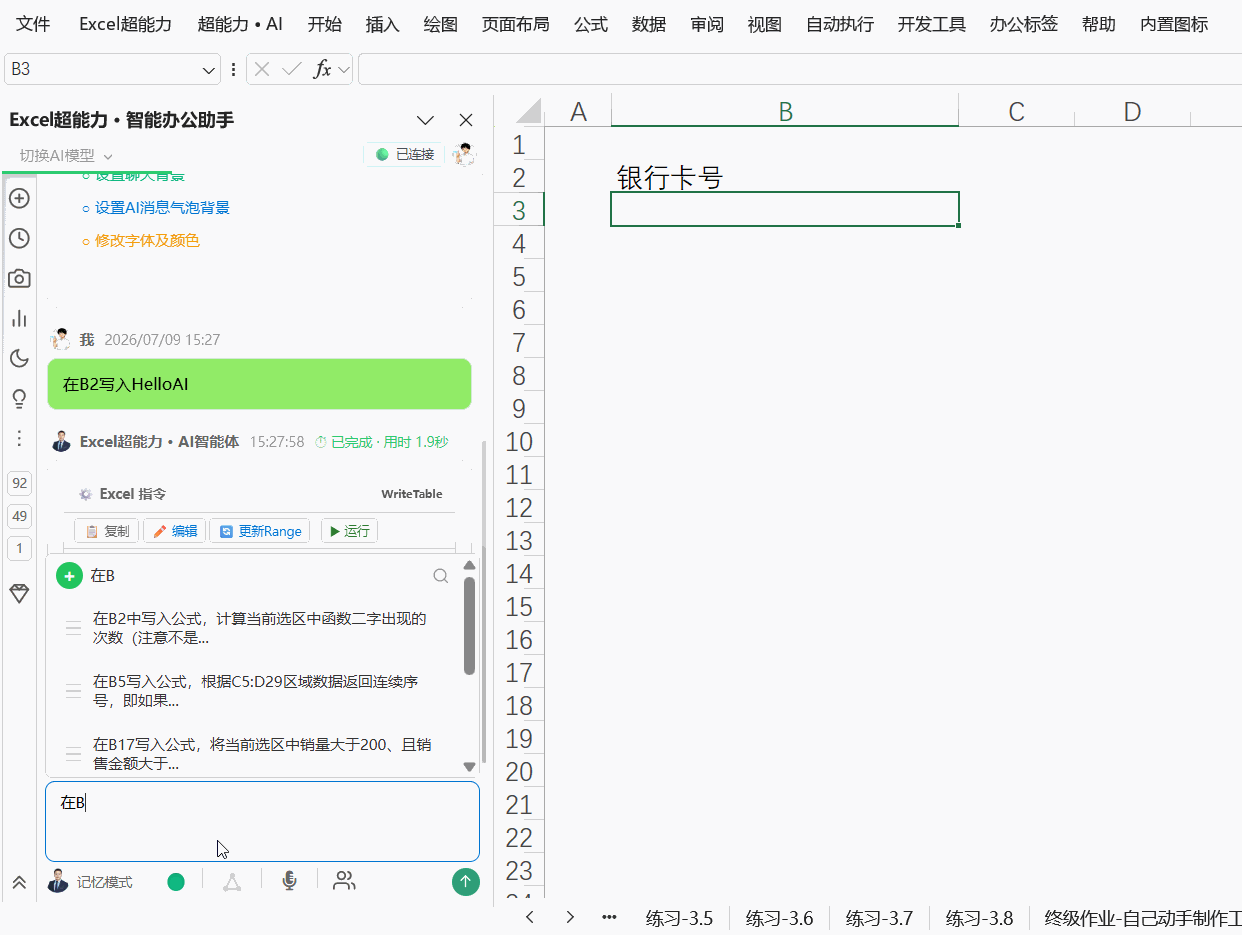
Task: Click the 复制 copy button
Action: click(106, 531)
